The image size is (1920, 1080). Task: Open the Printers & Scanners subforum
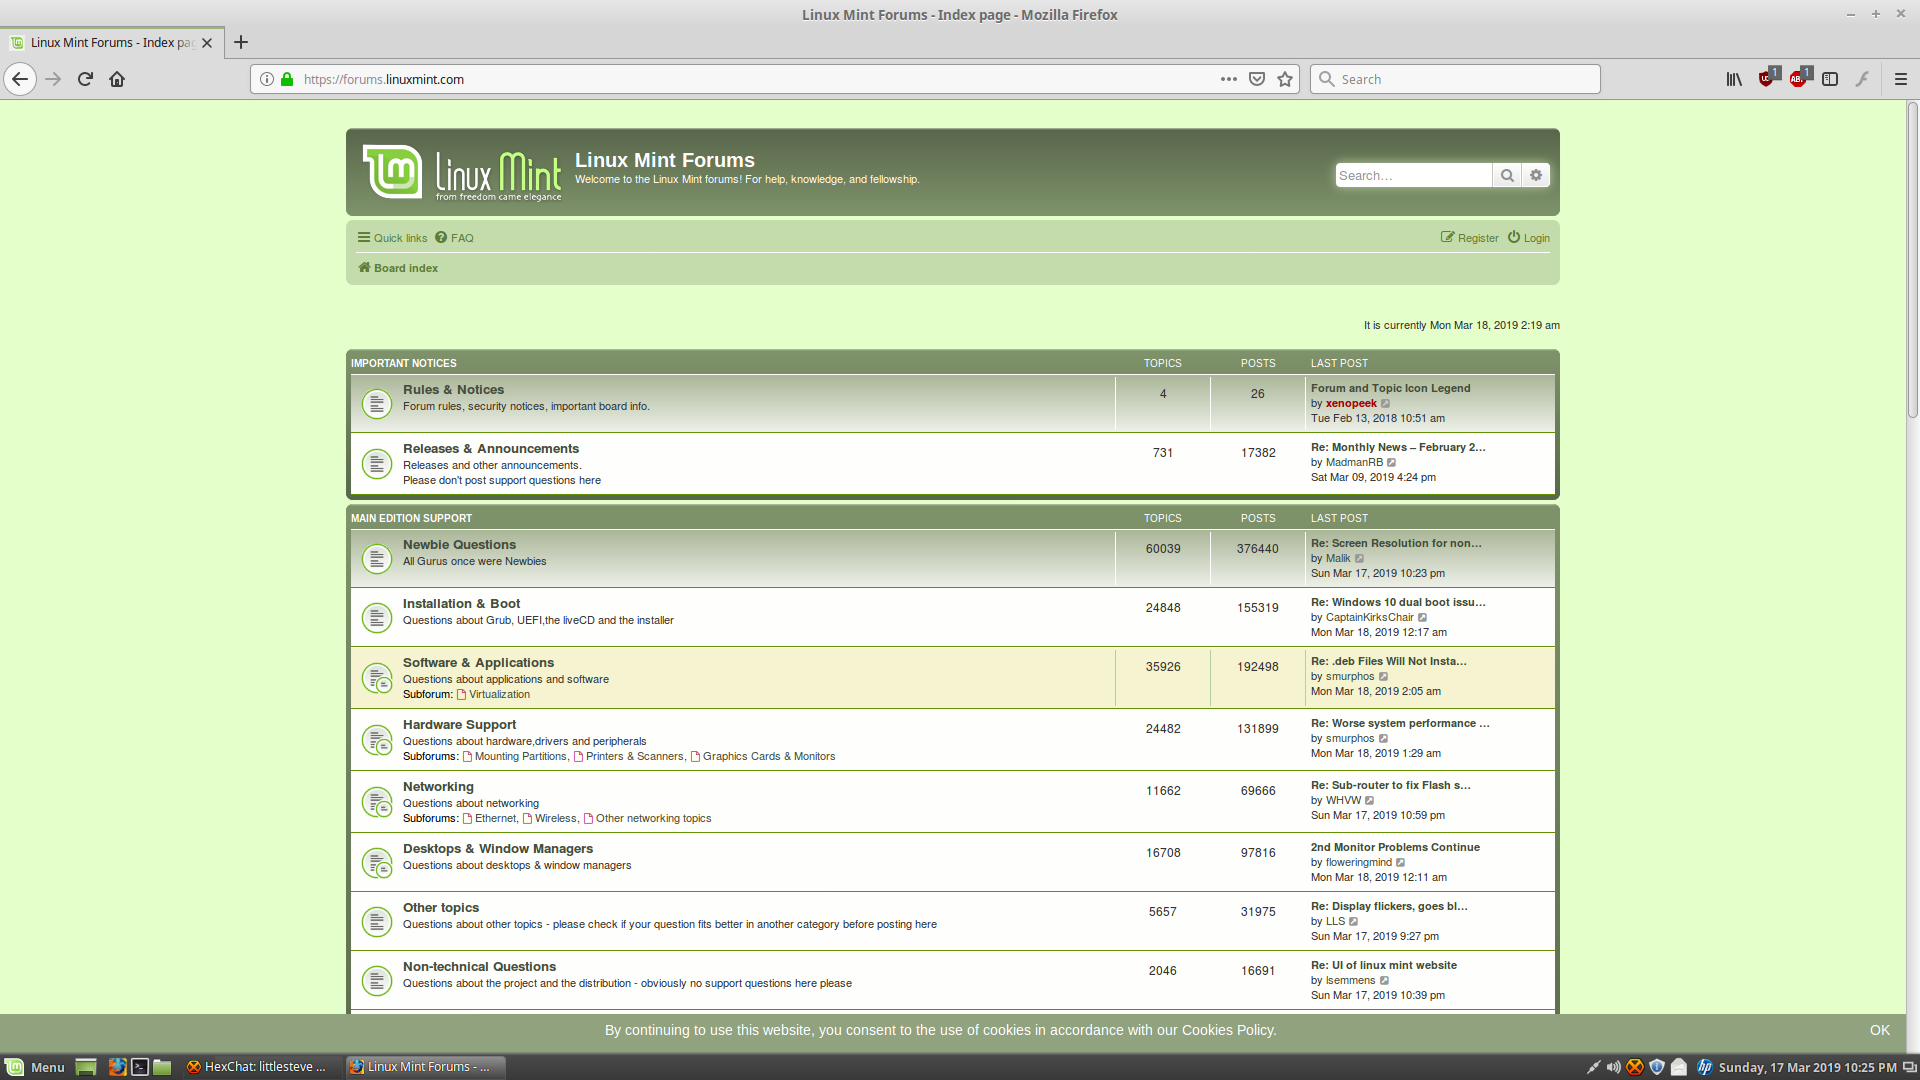[x=635, y=757]
